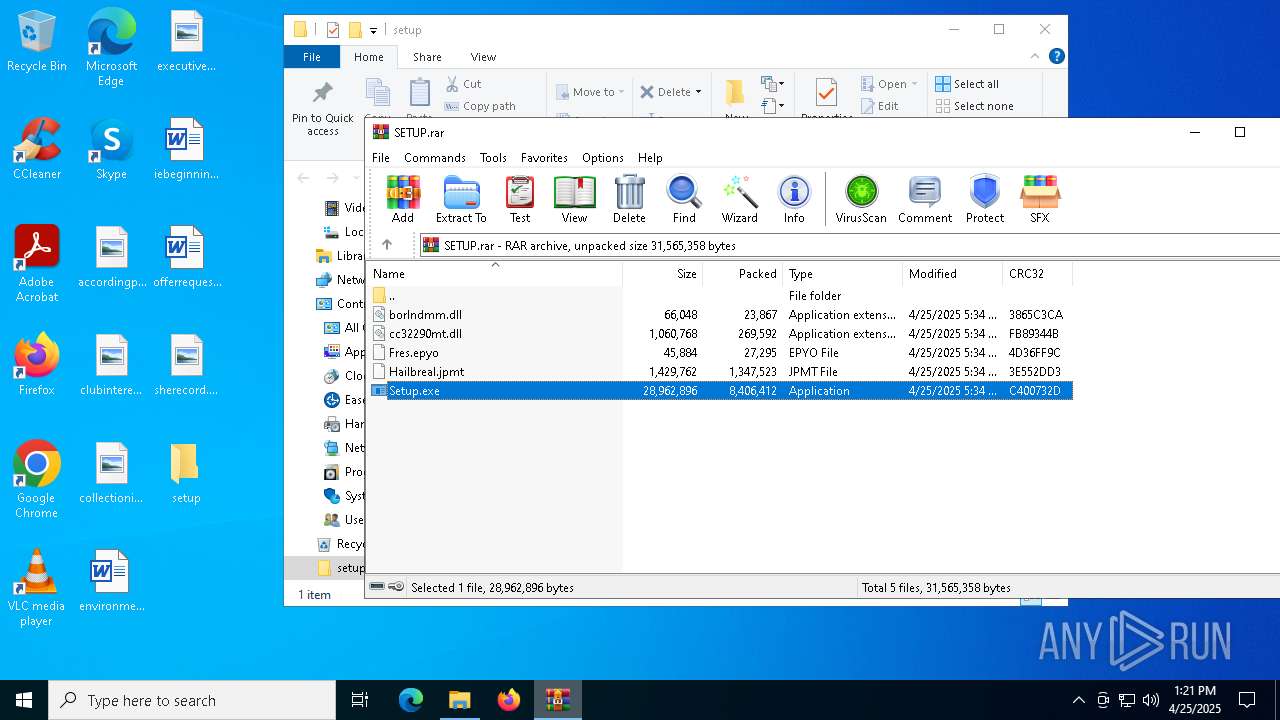Switch to Explorer Share ribbon tab
Viewport: 1280px width, 720px height.
click(427, 57)
